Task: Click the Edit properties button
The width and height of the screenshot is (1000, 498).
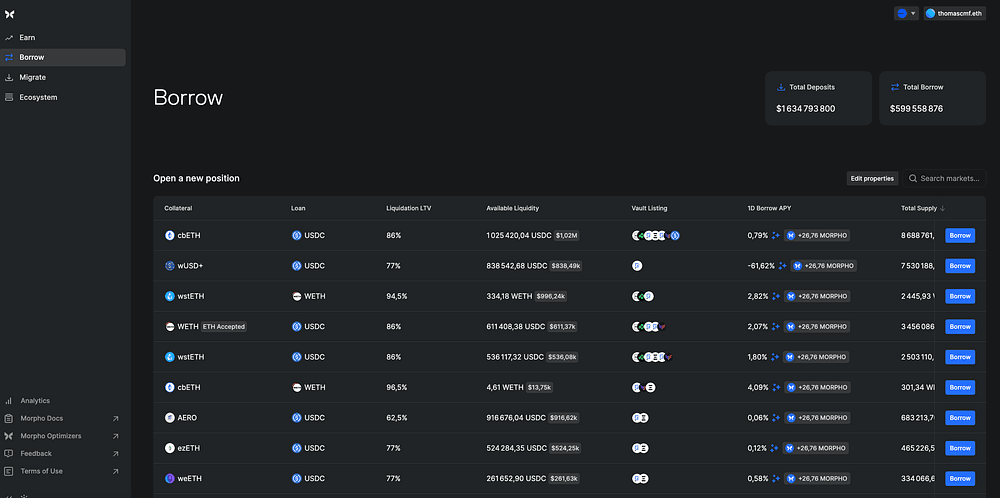Action: [872, 179]
